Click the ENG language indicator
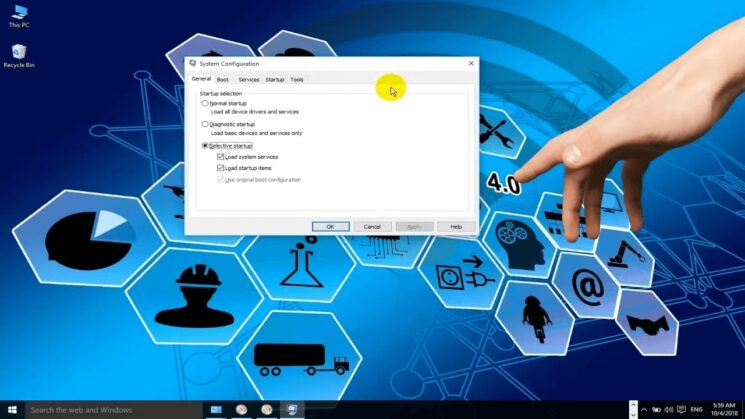Image resolution: width=745 pixels, height=419 pixels. pos(697,409)
